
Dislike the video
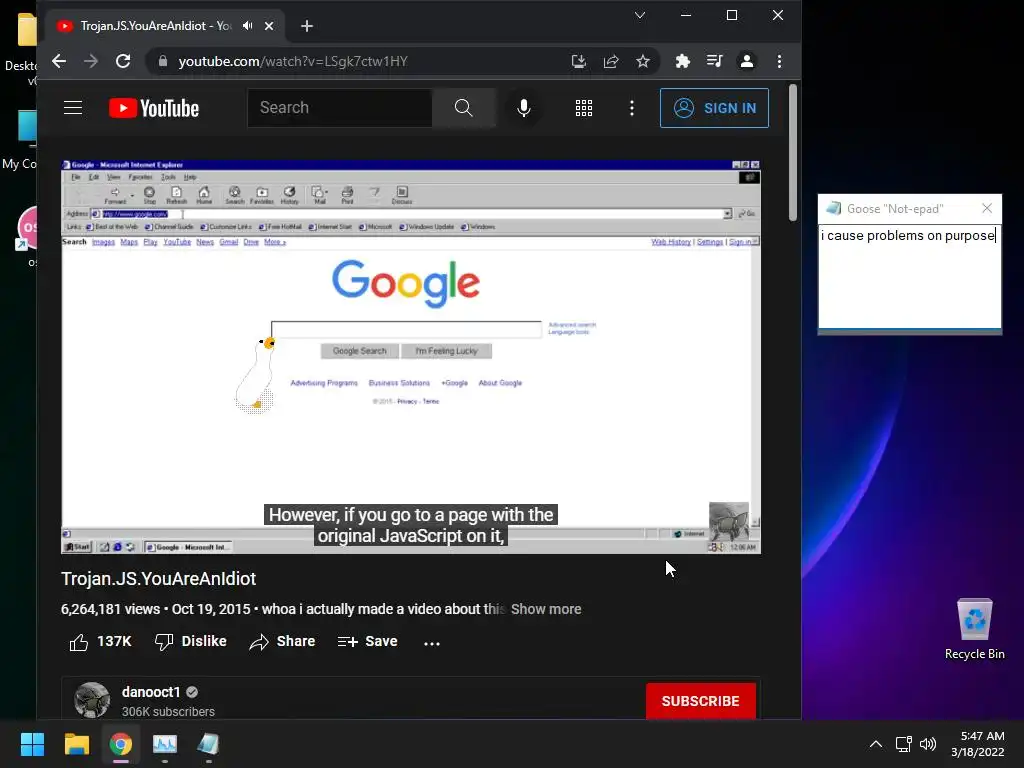191,642
